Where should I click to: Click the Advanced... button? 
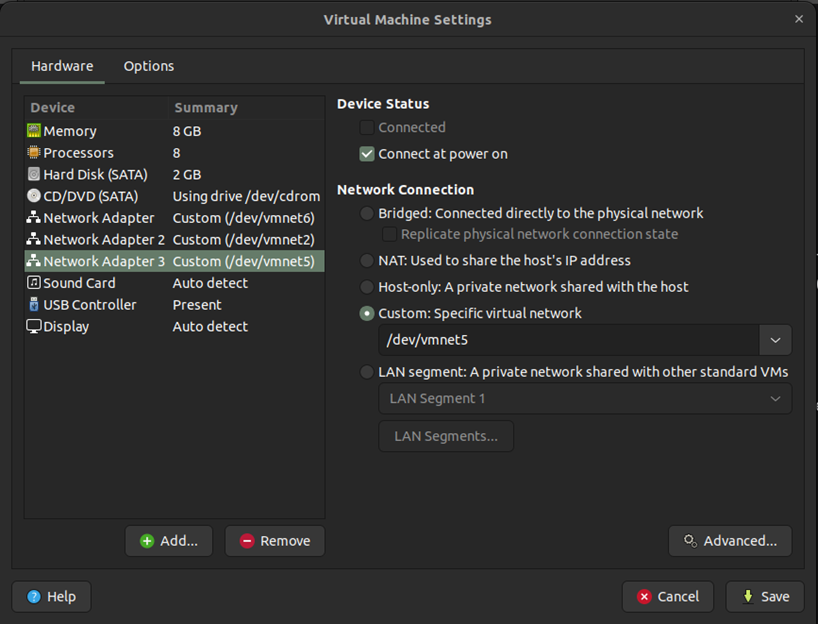(730, 541)
